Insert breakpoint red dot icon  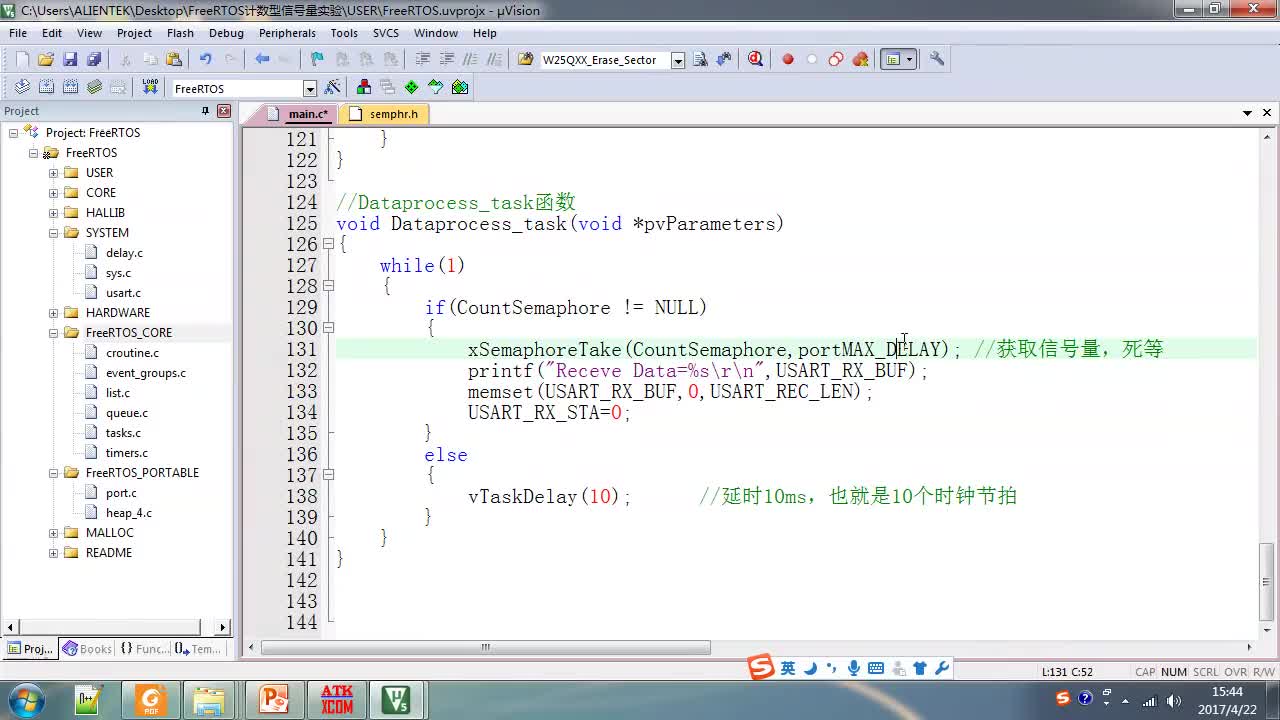click(x=788, y=60)
